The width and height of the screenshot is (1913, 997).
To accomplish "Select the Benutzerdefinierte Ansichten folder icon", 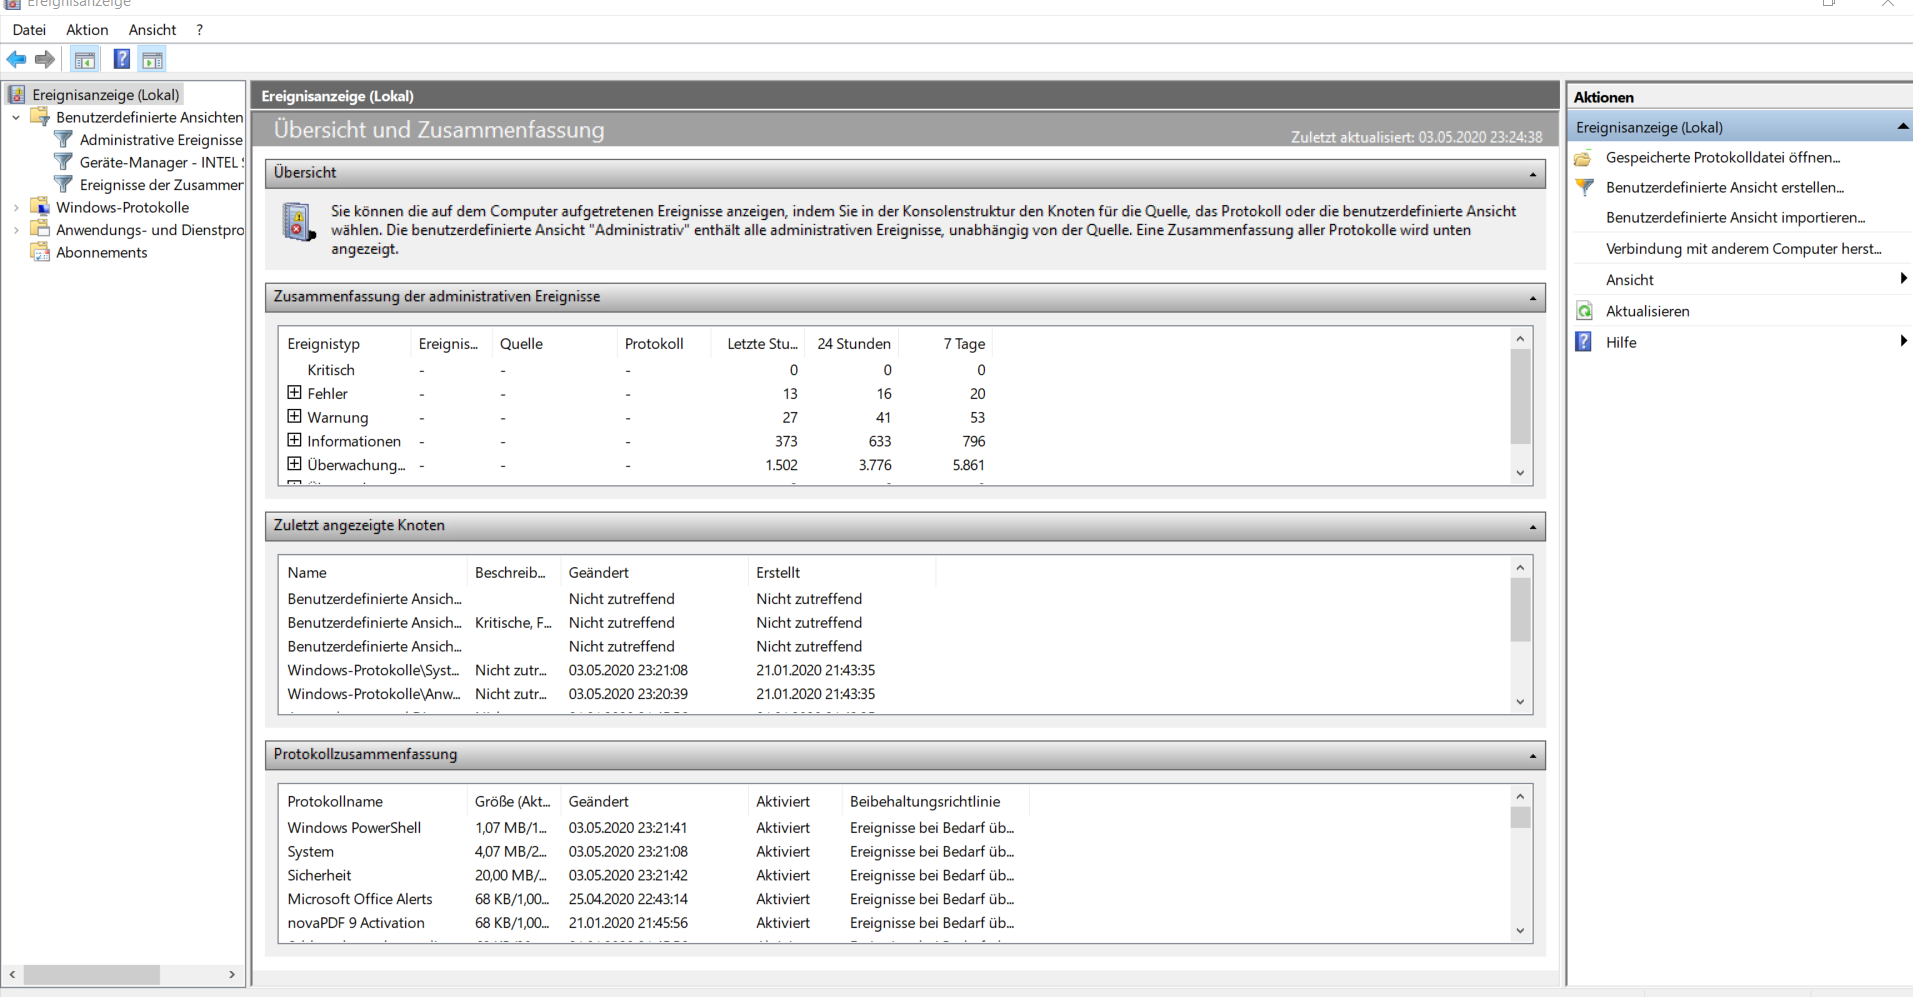I will click(40, 117).
